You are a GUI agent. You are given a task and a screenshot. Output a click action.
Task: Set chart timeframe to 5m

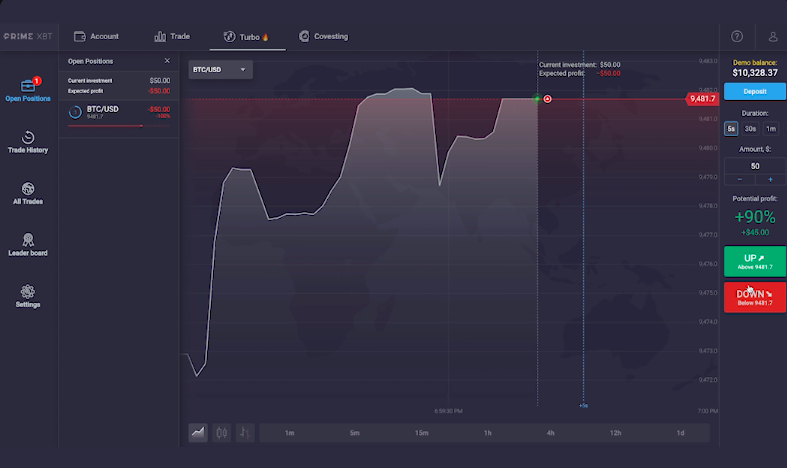point(354,433)
